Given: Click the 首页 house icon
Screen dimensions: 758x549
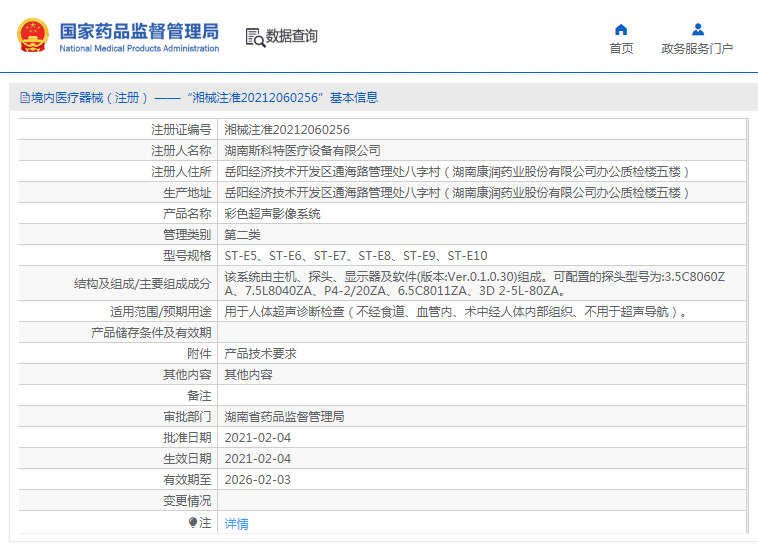Looking at the screenshot, I should [x=621, y=29].
